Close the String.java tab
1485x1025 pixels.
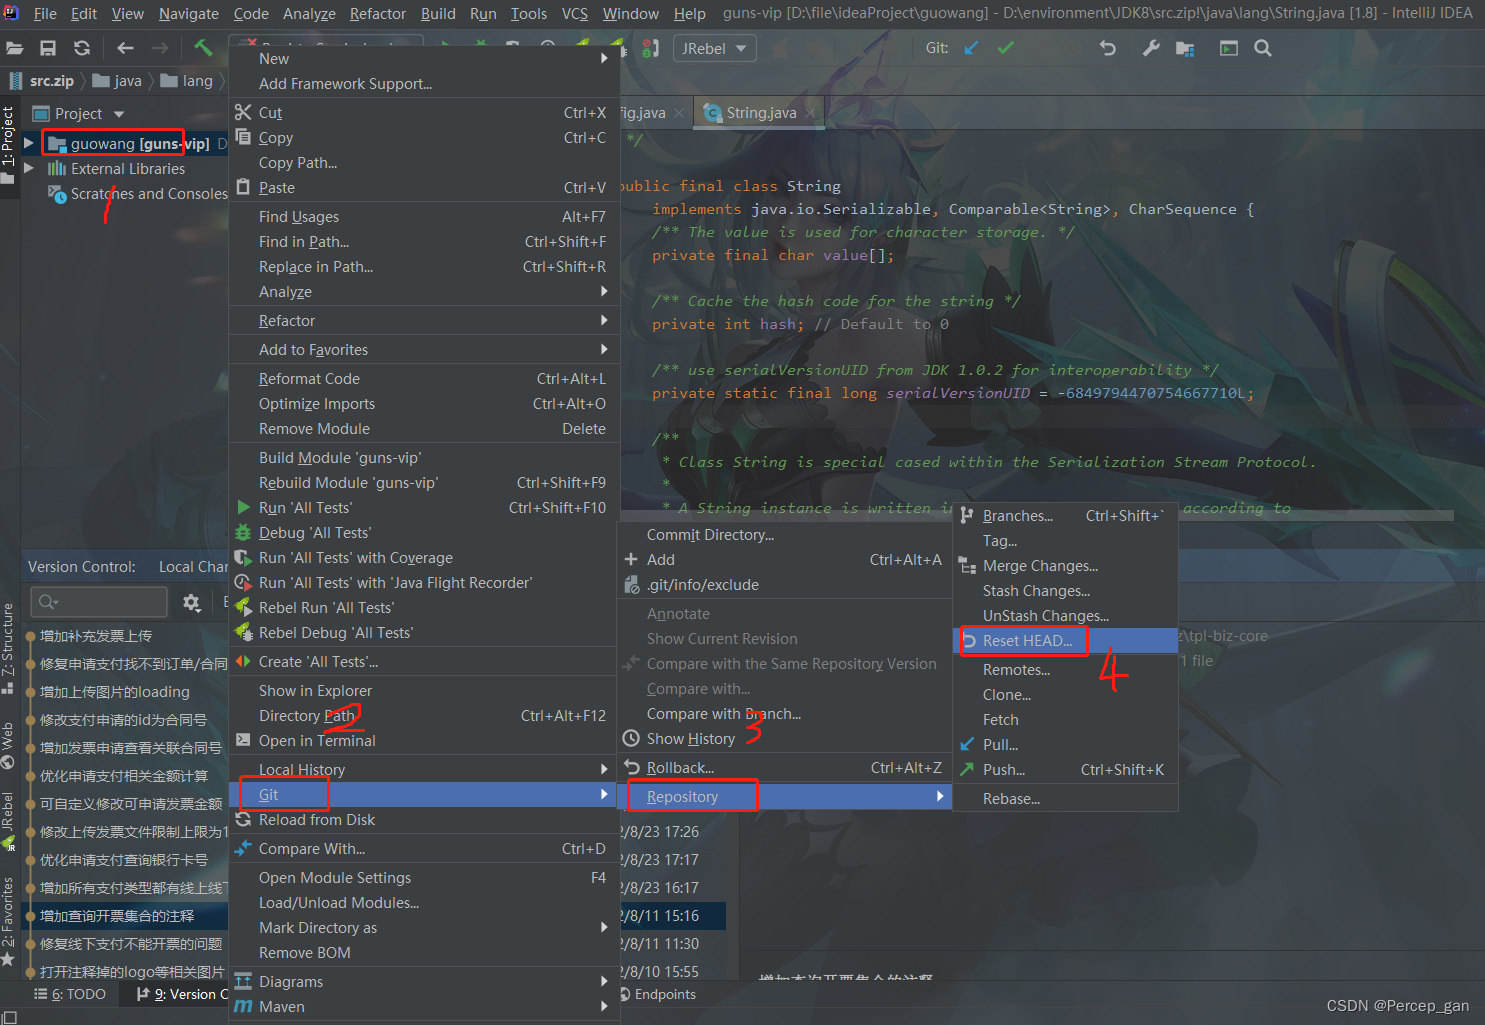[811, 113]
